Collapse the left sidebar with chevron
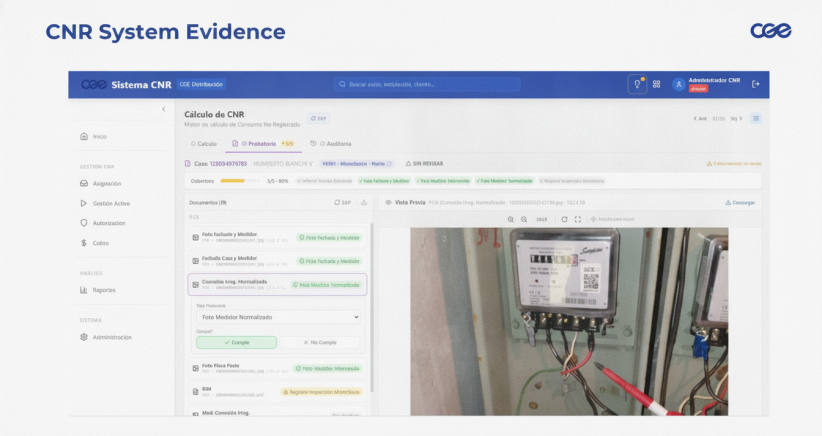Viewport: 822px width, 436px height. click(x=164, y=109)
